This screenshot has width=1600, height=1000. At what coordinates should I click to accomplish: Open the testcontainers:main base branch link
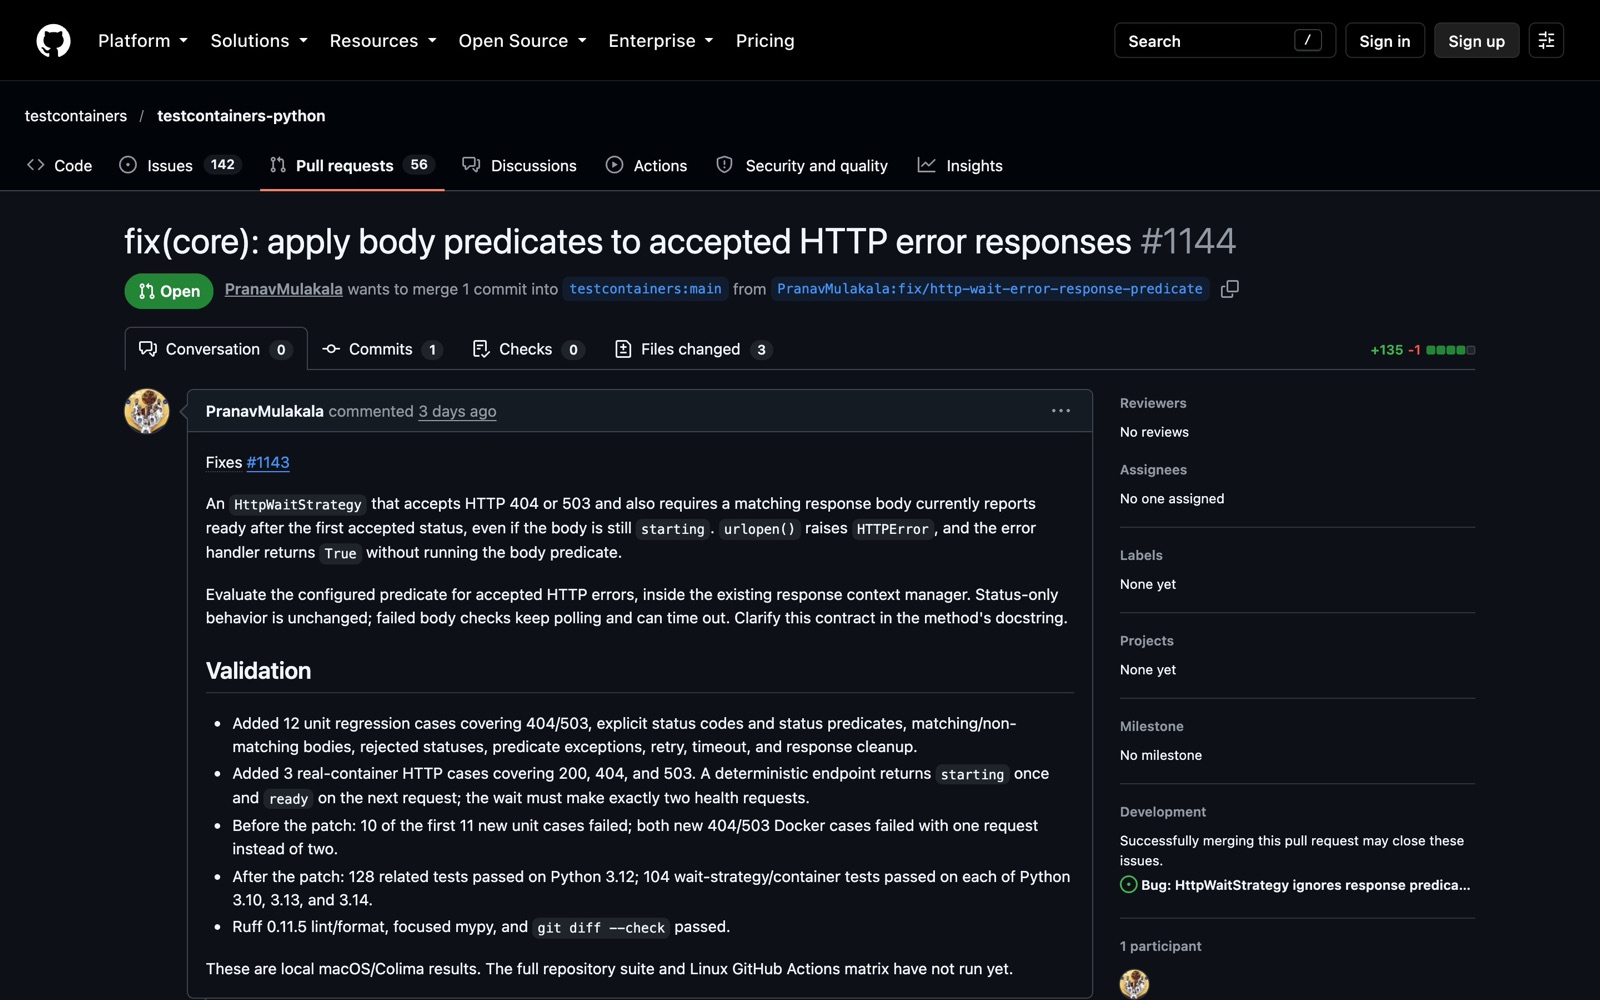[x=645, y=289]
